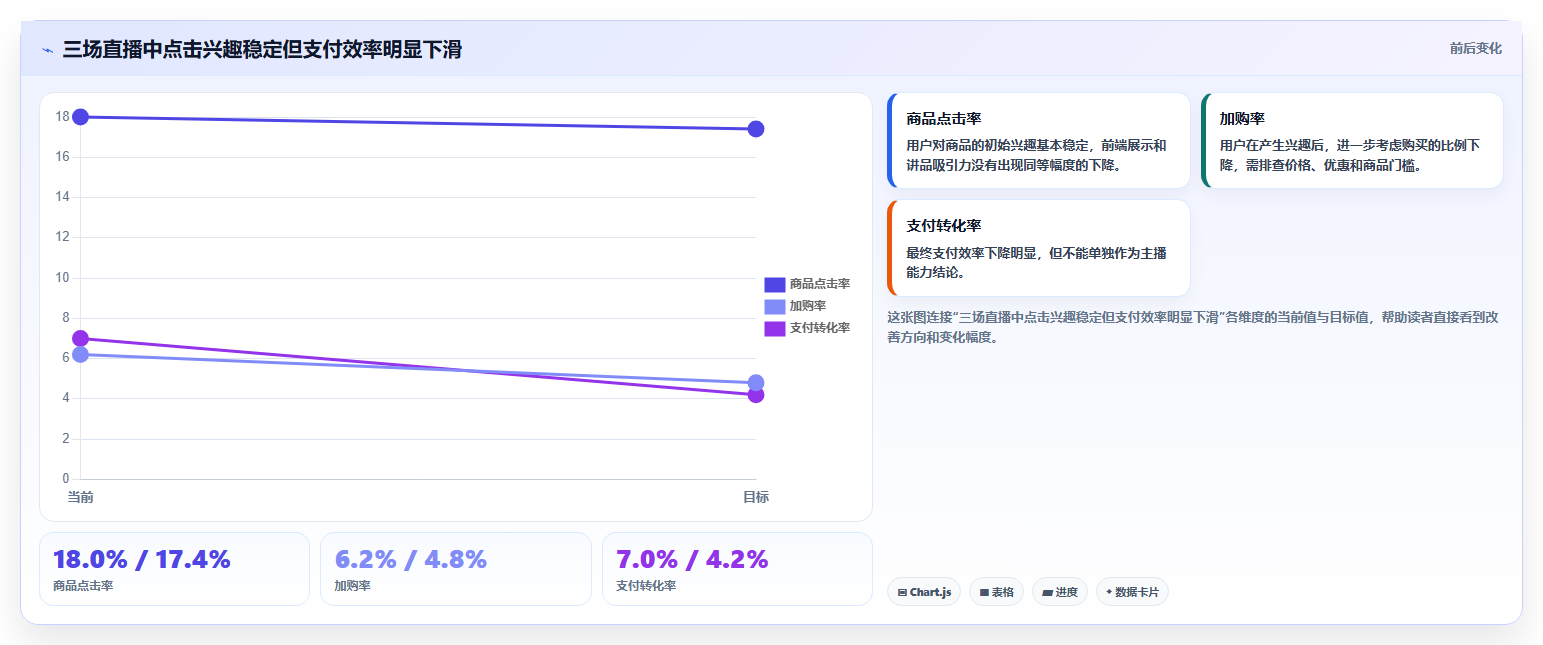Click the 前后变化 label in header
The image size is (1543, 645).
pos(1475,49)
